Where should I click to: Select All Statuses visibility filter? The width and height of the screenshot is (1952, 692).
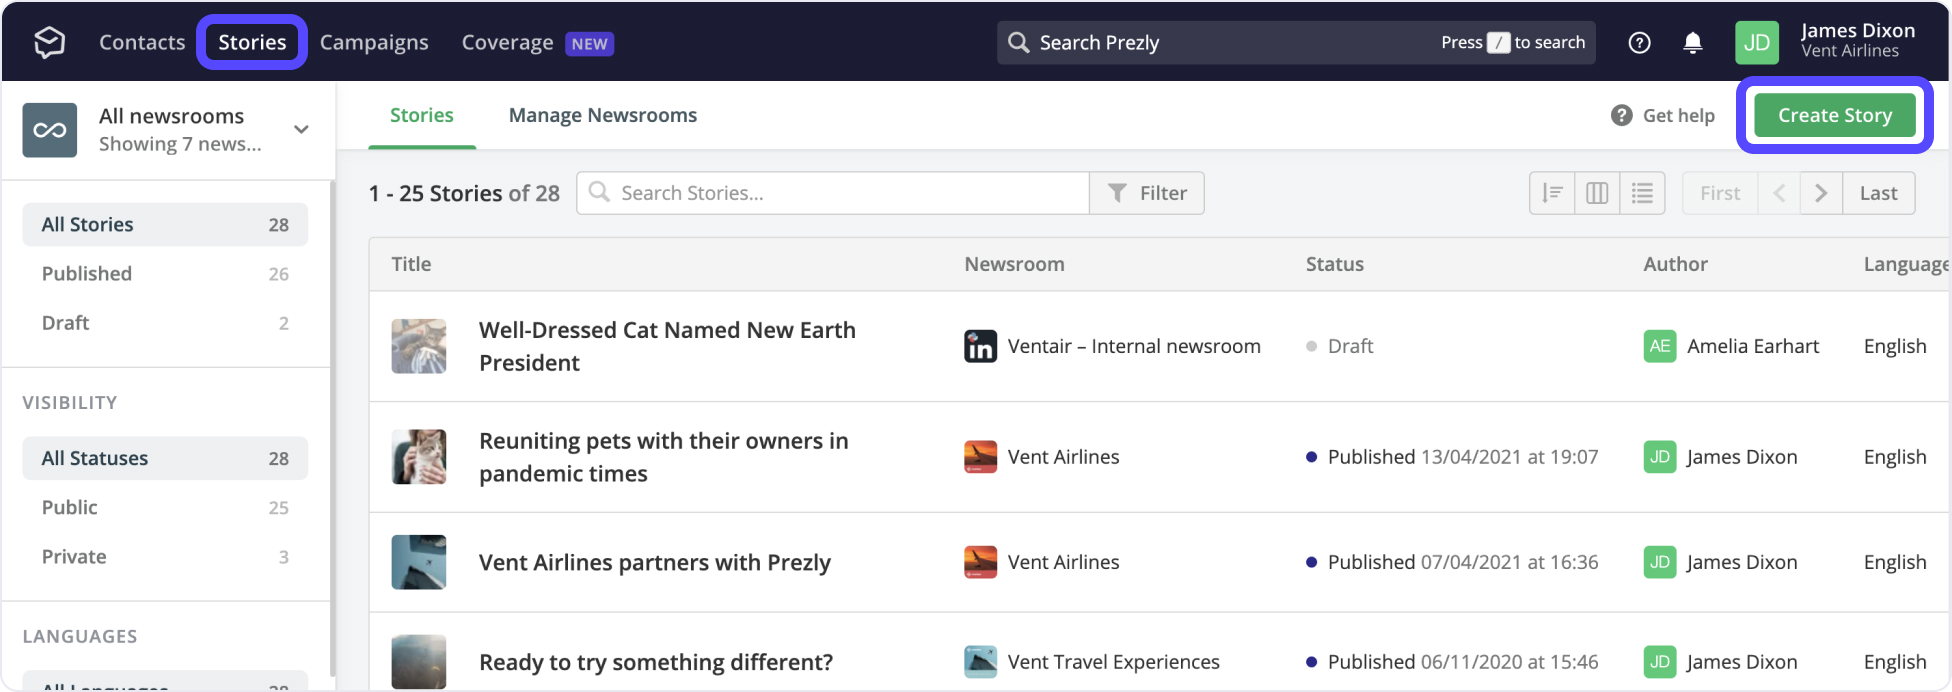165,458
